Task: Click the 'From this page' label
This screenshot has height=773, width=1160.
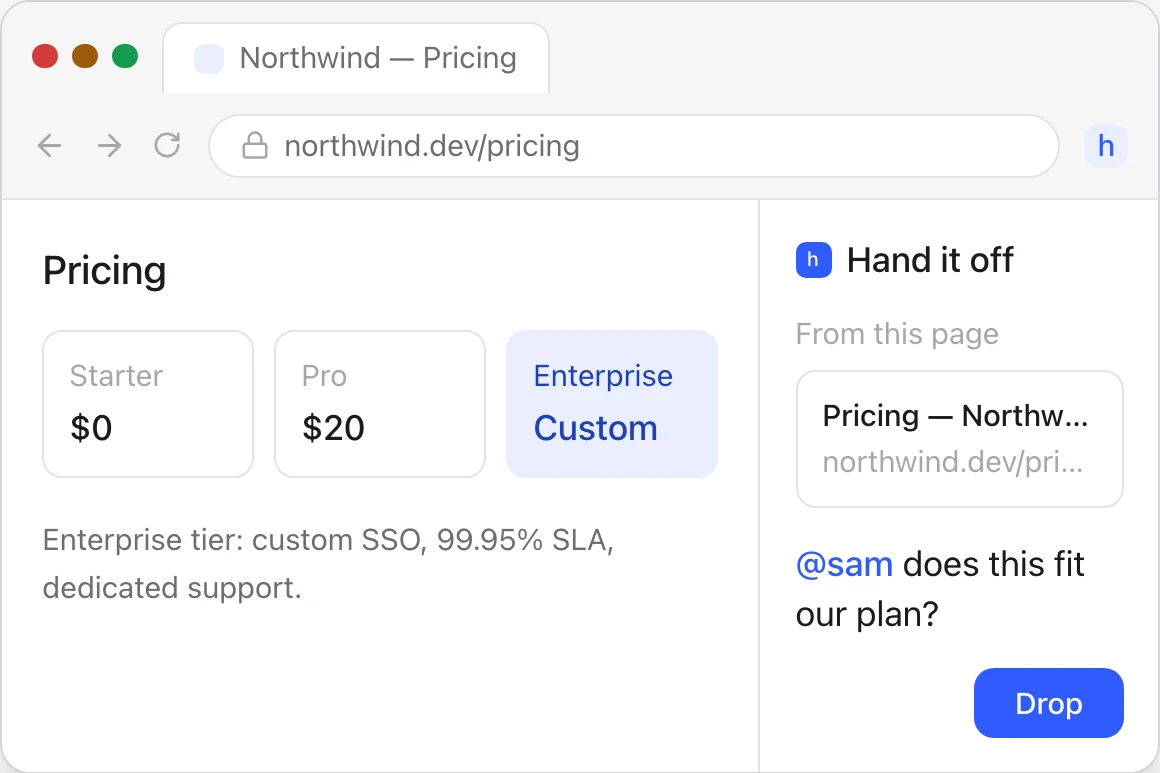Action: click(x=897, y=334)
